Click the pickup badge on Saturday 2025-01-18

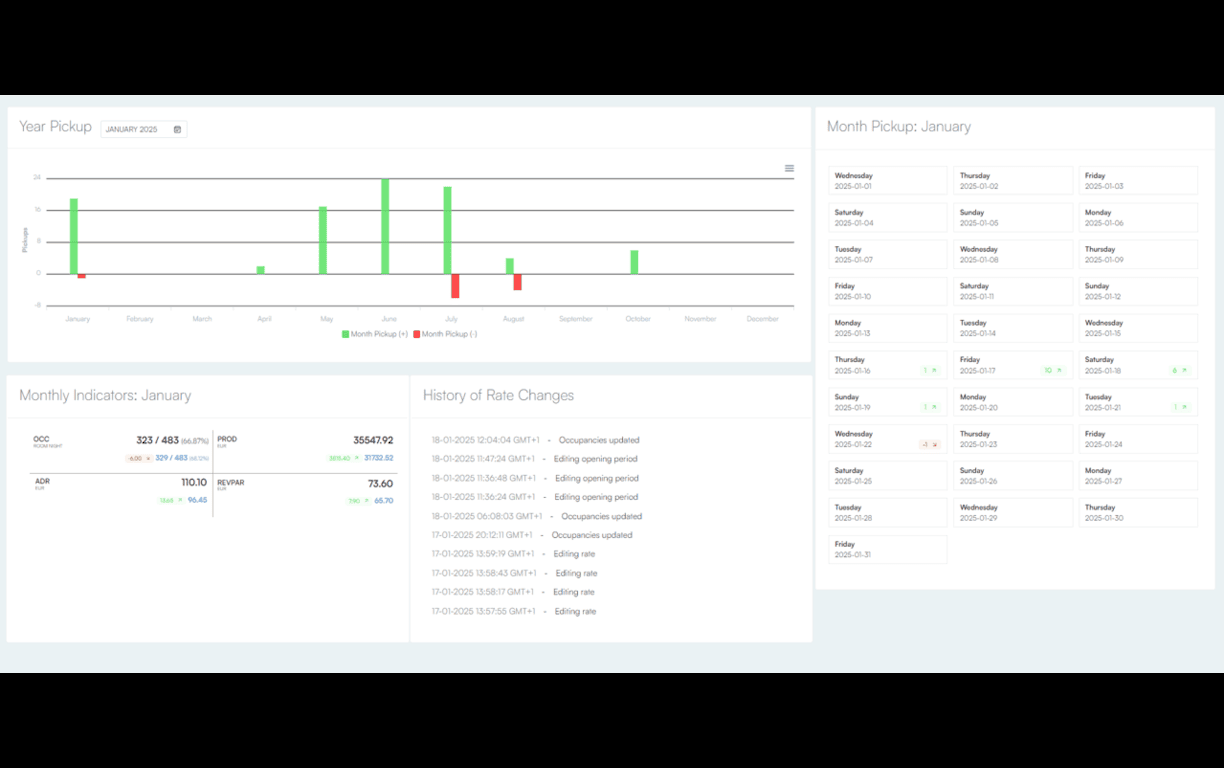point(1179,370)
